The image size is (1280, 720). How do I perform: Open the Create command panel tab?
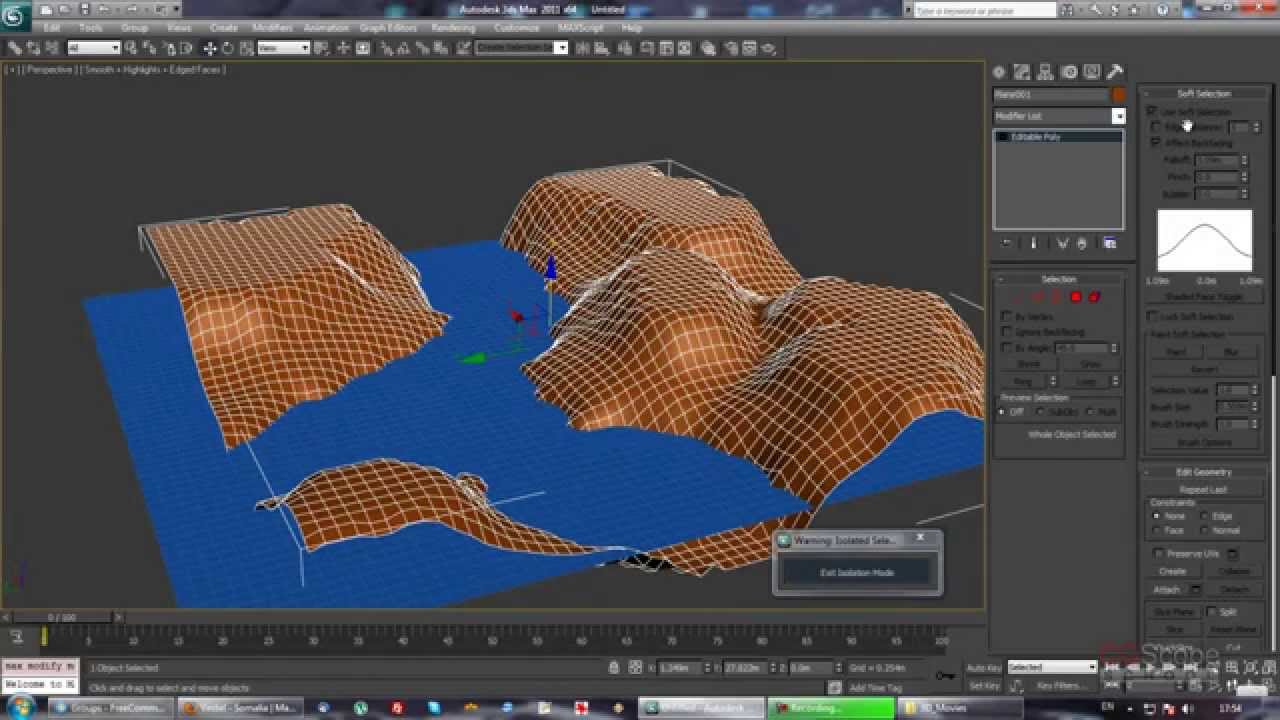(x=999, y=72)
